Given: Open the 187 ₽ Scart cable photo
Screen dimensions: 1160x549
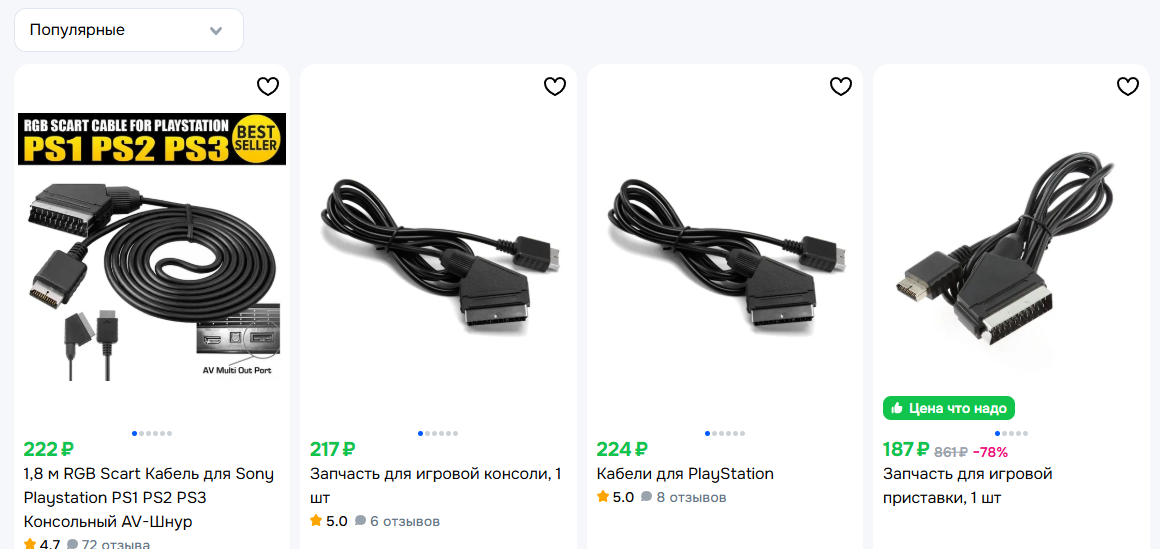Looking at the screenshot, I should pyautogui.click(x=1011, y=250).
